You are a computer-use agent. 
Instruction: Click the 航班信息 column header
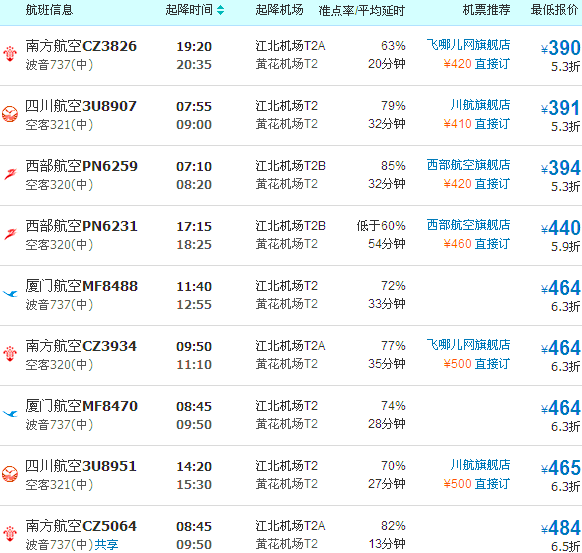coord(49,10)
